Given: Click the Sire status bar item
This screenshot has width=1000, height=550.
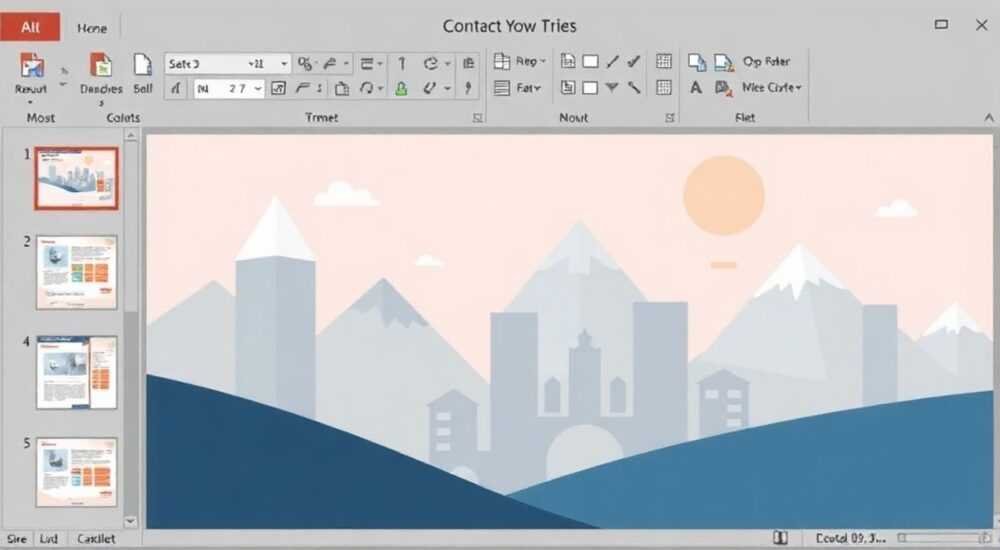Looking at the screenshot, I should 17,539.
